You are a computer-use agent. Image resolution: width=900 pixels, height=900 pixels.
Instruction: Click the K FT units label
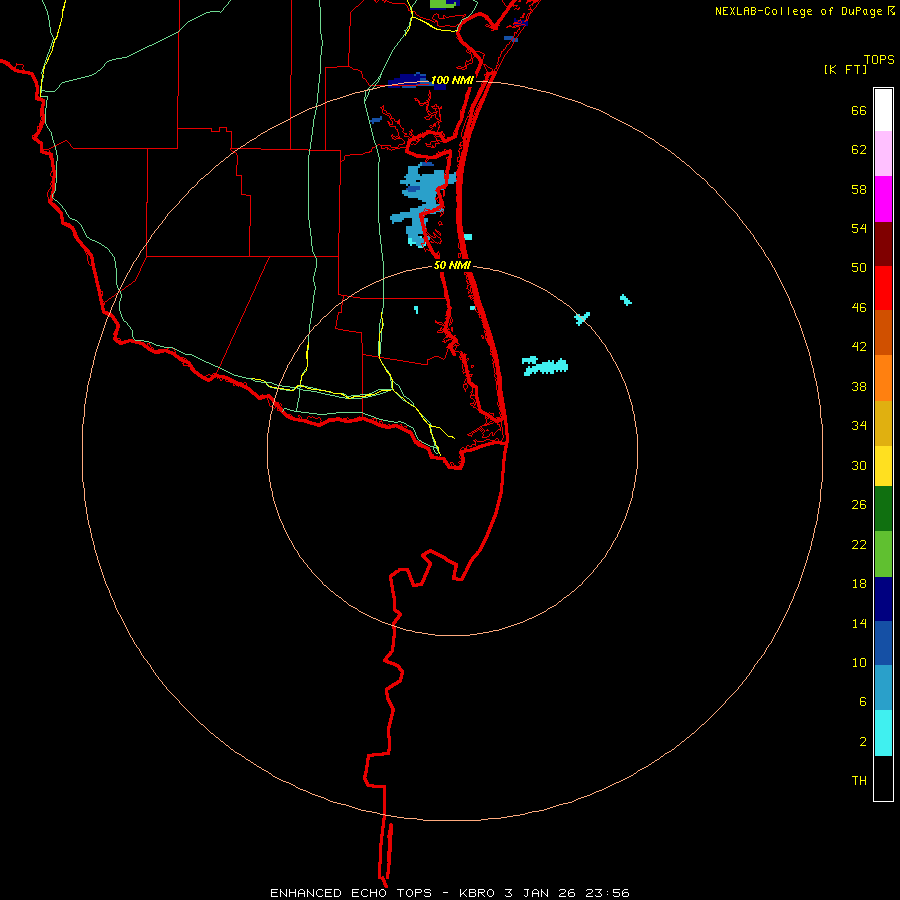(x=845, y=69)
